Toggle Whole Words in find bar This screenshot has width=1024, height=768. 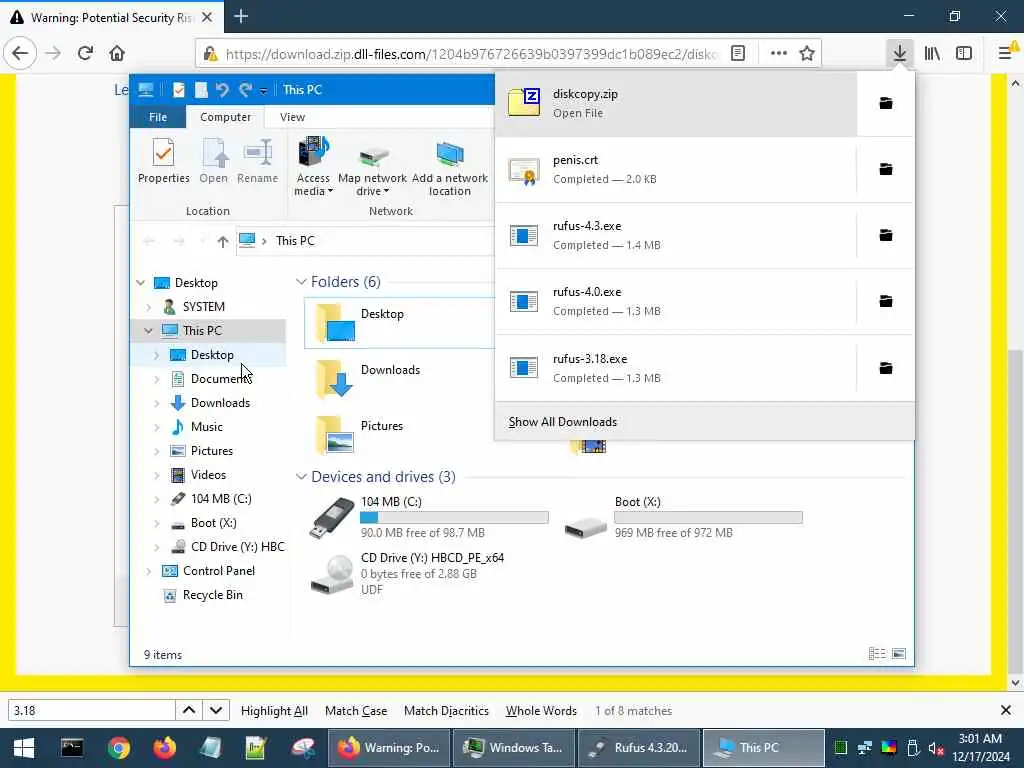click(x=541, y=711)
